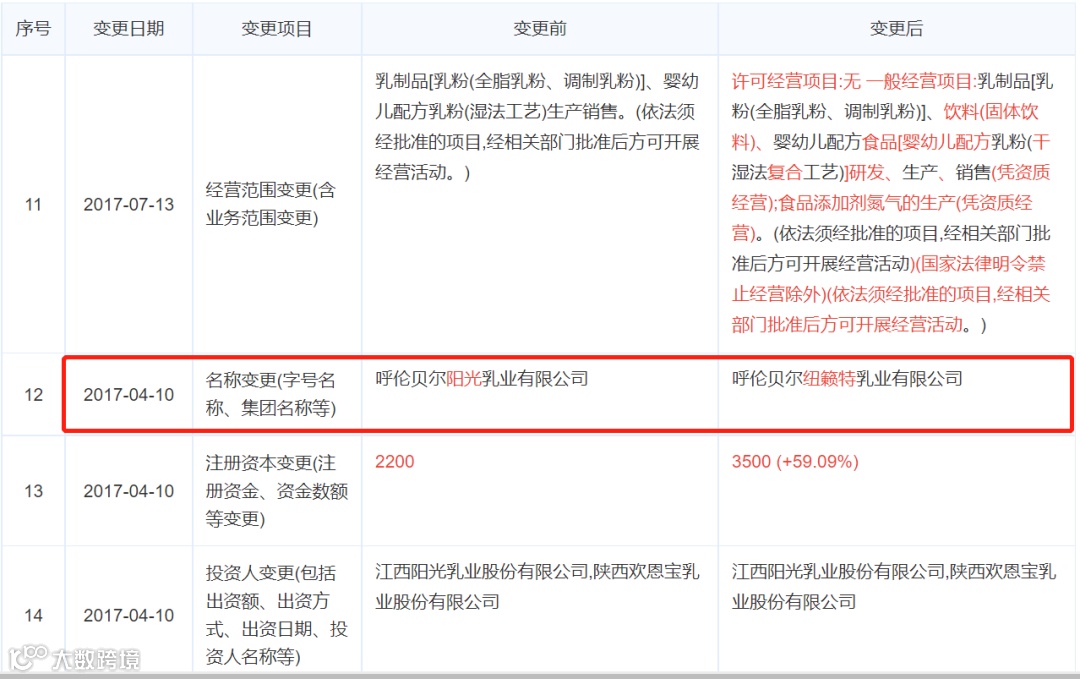Click date 2017-04-10 in row 12
1080x679 pixels.
(x=129, y=395)
